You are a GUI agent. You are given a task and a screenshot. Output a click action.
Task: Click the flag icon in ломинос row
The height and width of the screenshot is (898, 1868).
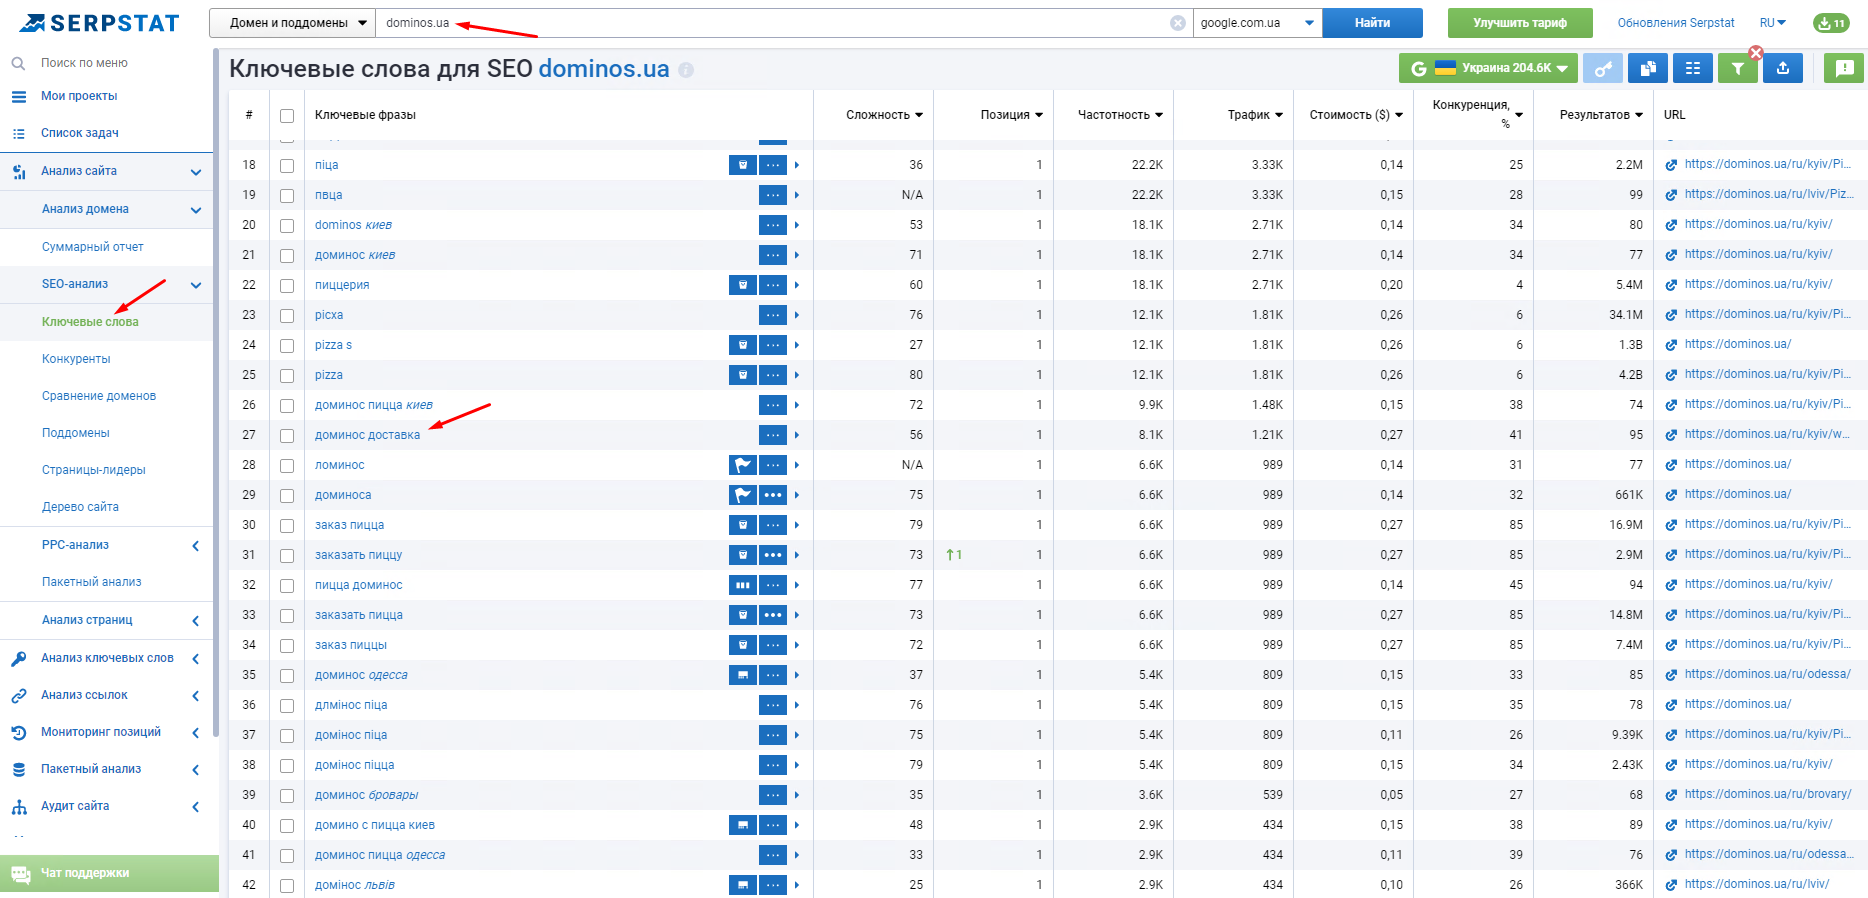tap(742, 465)
